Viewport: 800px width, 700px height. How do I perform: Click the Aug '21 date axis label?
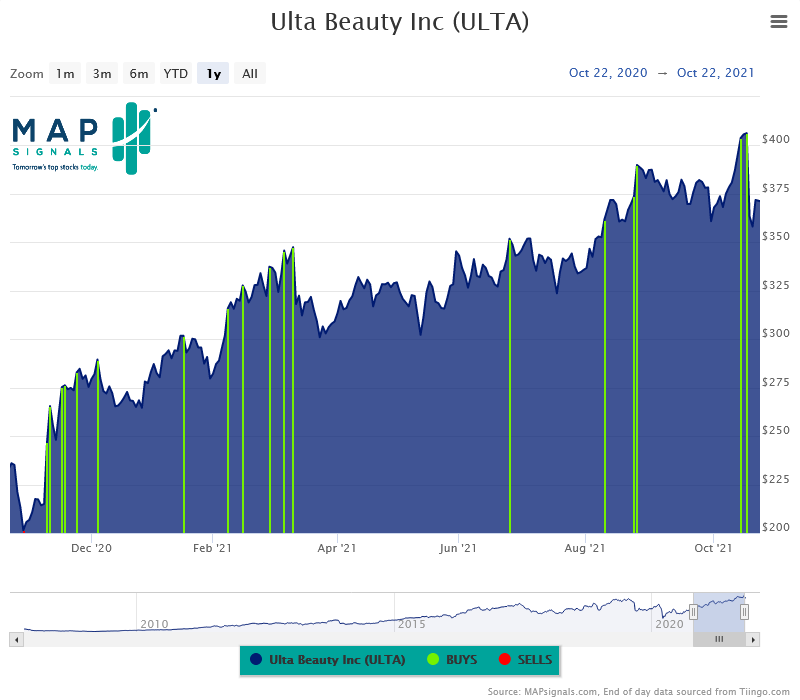click(x=585, y=548)
